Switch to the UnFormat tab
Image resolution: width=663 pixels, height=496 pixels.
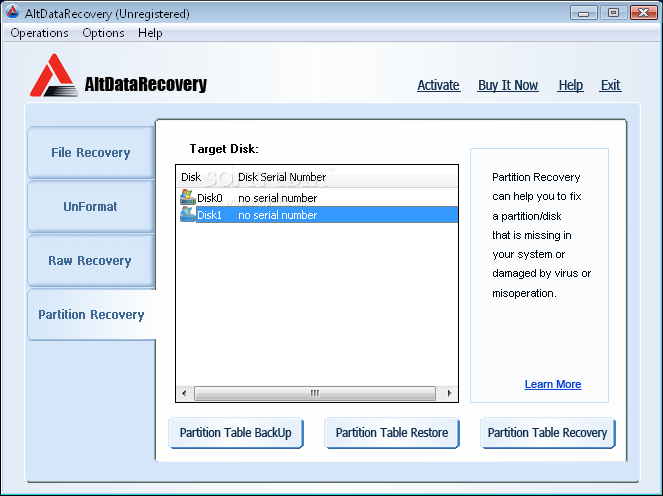pyautogui.click(x=90, y=206)
